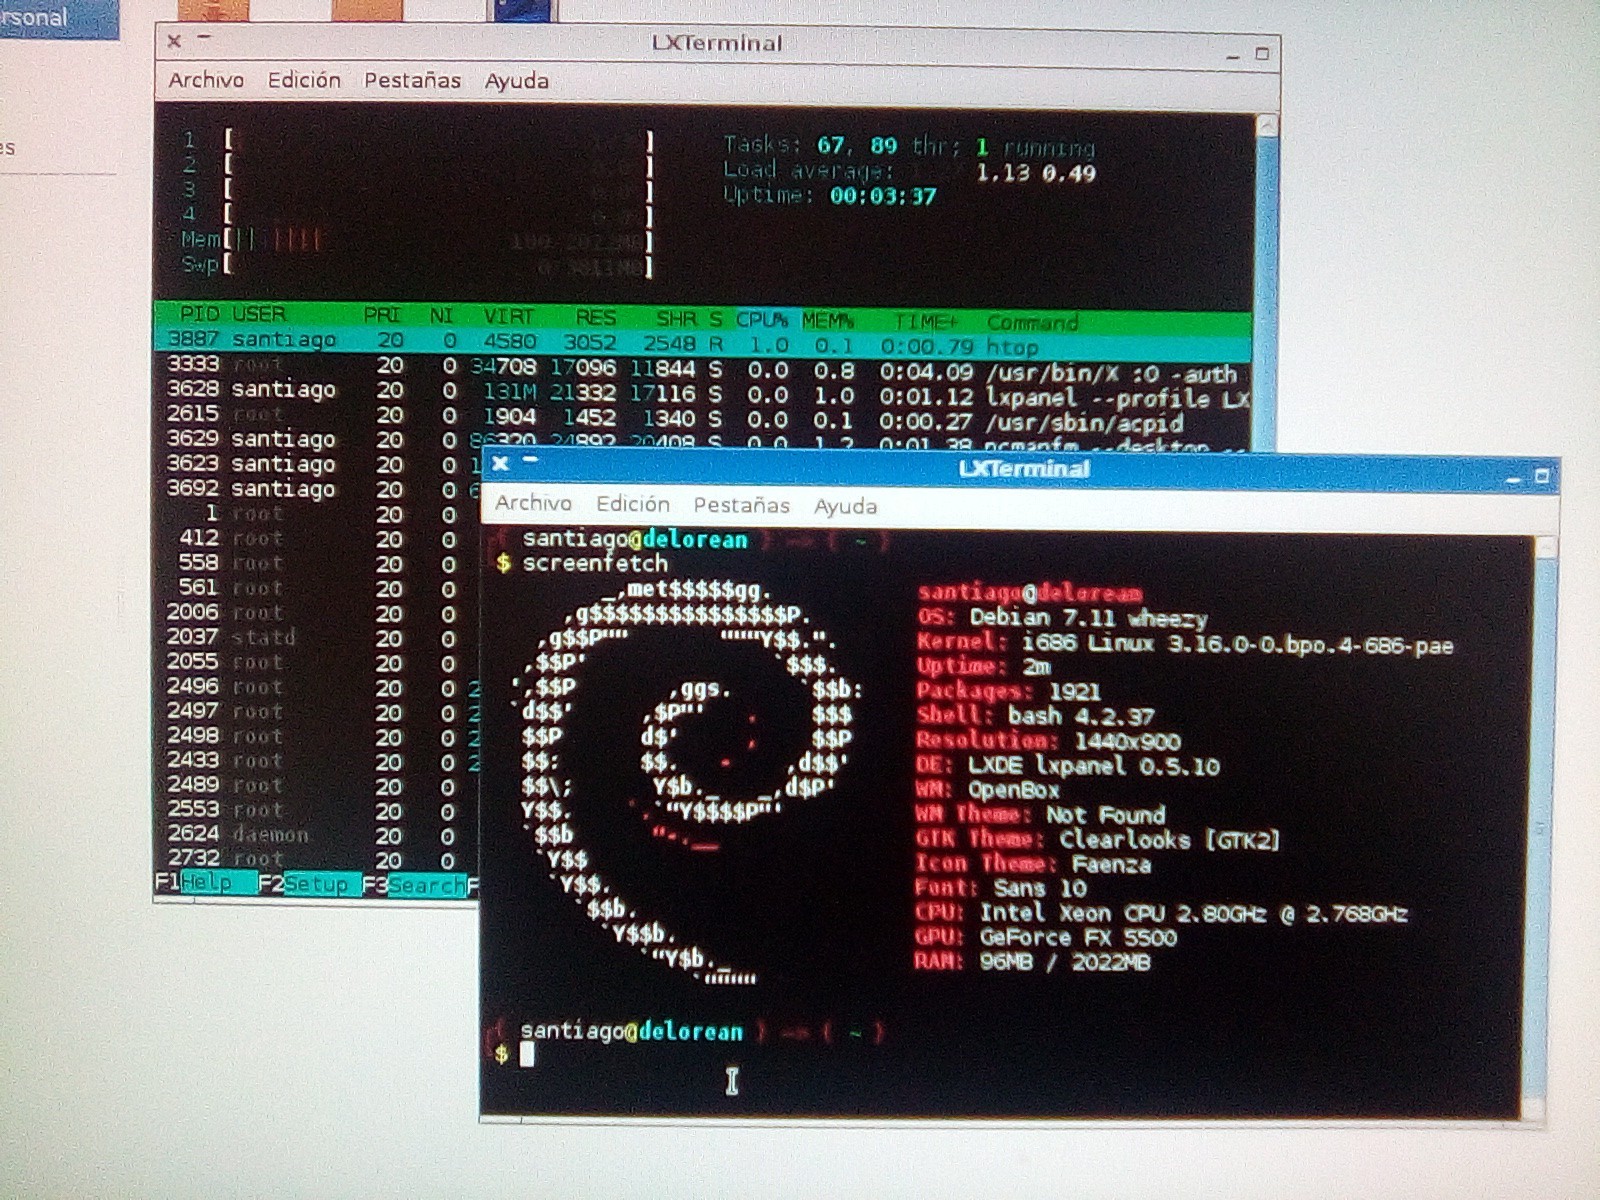Open Edición menu in htop terminal
Image resolution: width=1600 pixels, height=1200 pixels.
[304, 80]
